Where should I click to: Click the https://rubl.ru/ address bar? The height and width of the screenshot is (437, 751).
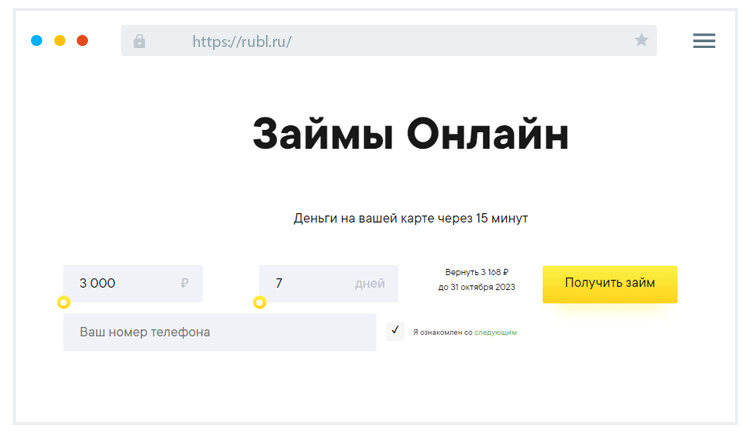pos(388,41)
